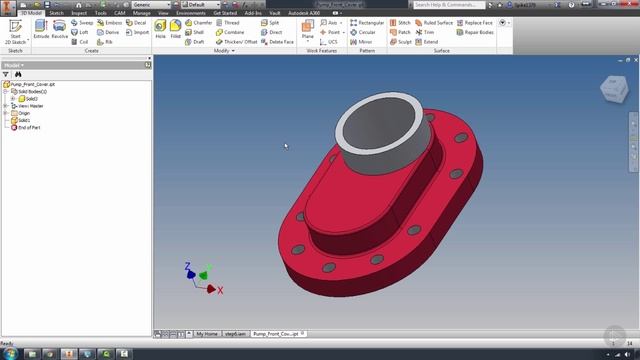Switch to the Sketch ribbon tab
The height and width of the screenshot is (360, 640).
(56, 13)
